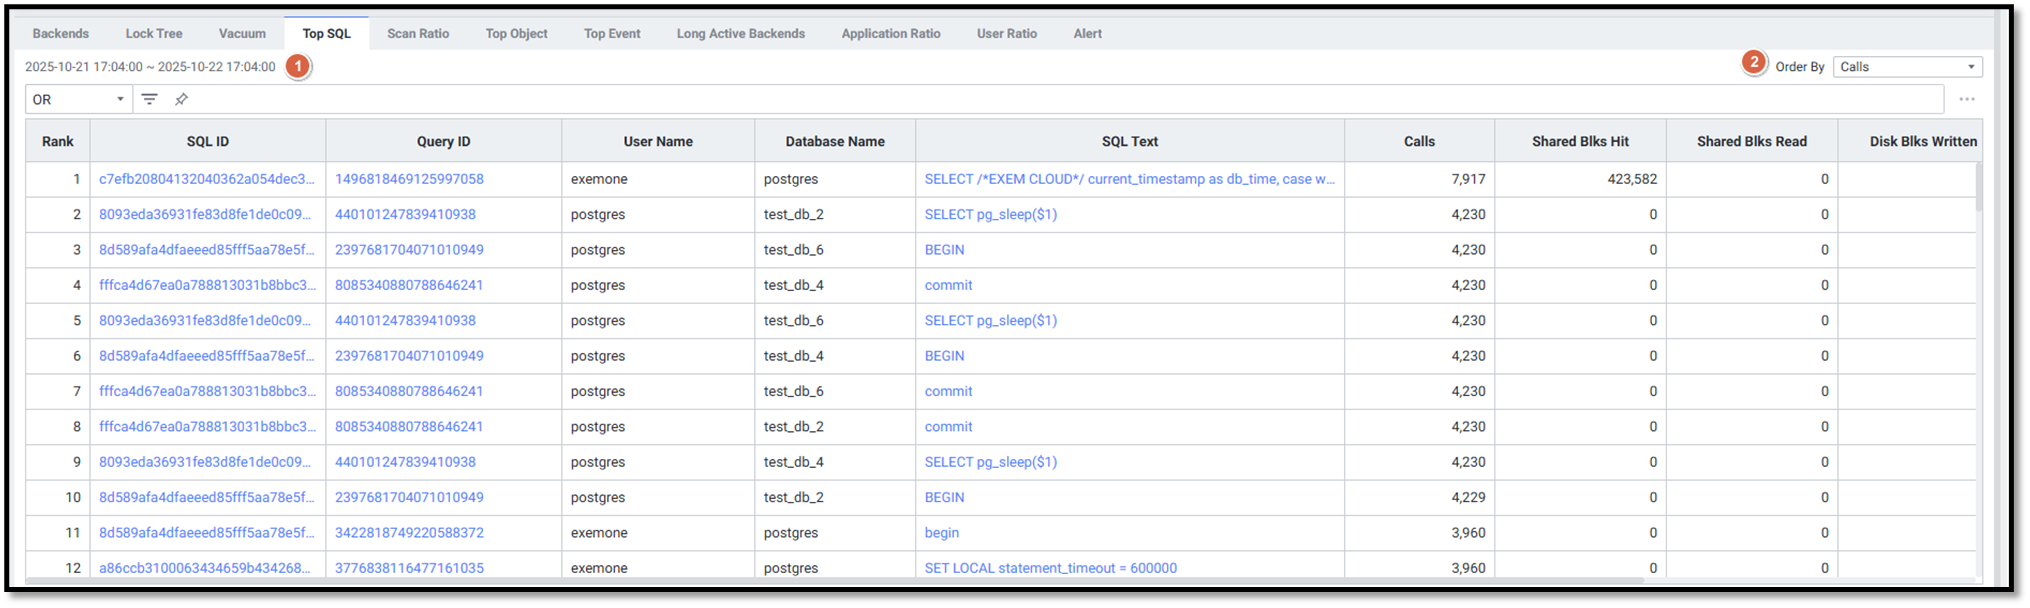
Task: Click the table's vertical scrollbar
Action: click(x=1979, y=190)
